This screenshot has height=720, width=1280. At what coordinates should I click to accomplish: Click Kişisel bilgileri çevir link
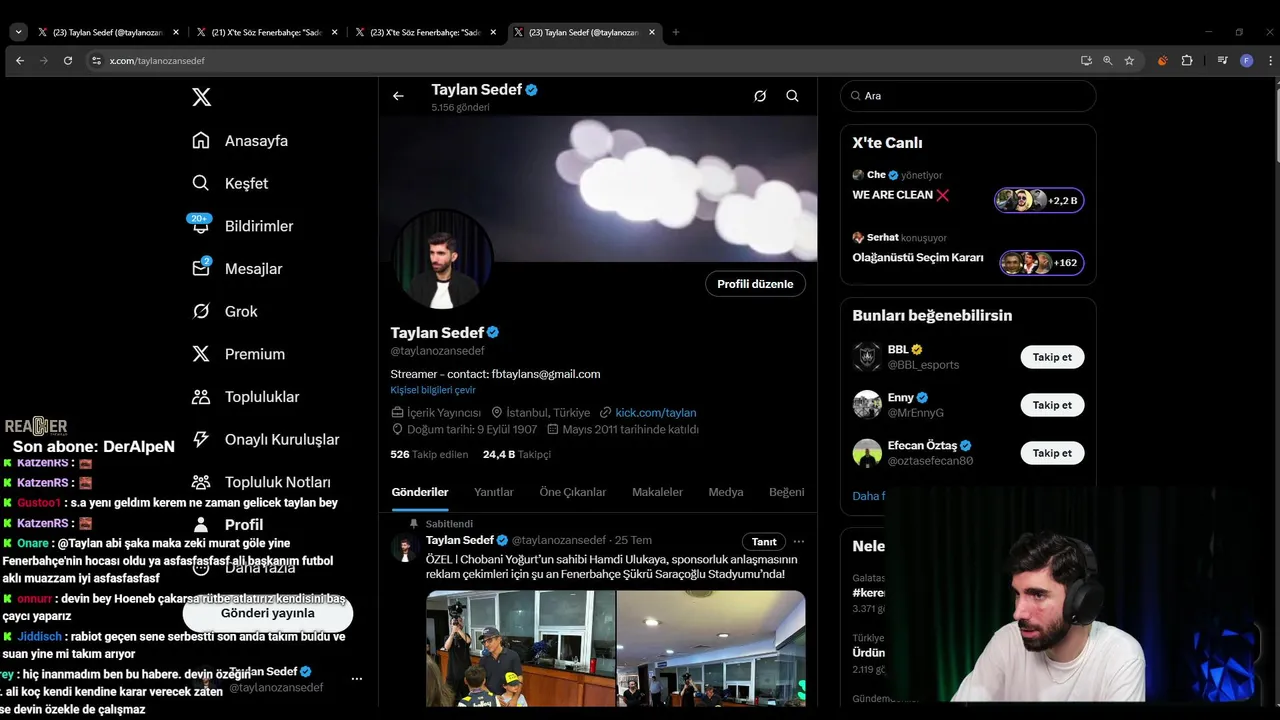pyautogui.click(x=433, y=390)
